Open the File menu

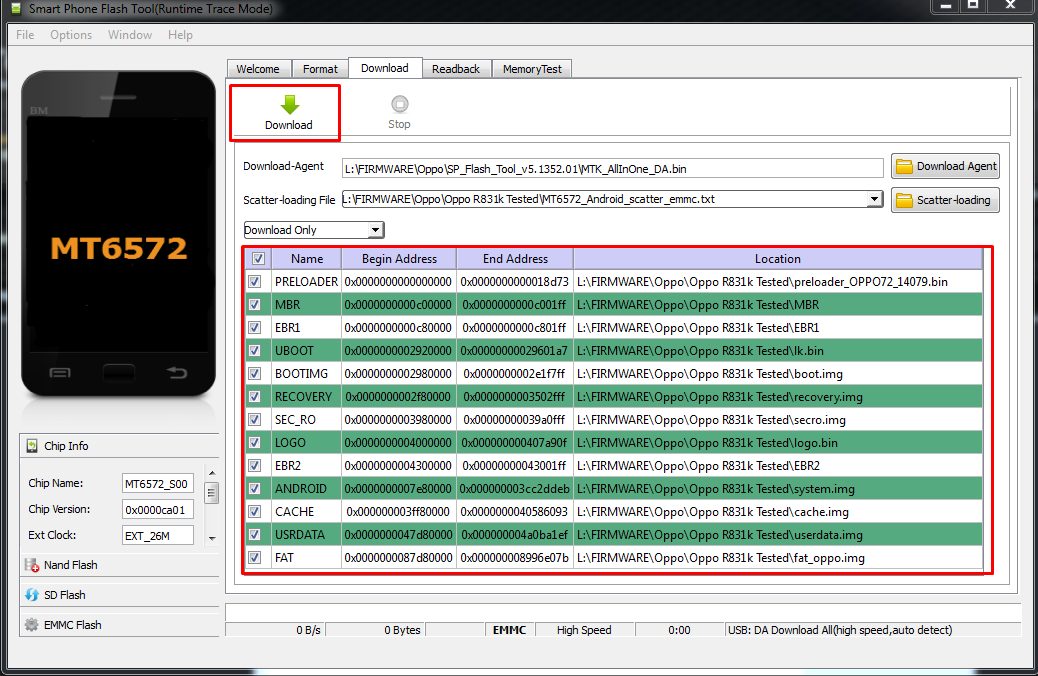(25, 35)
